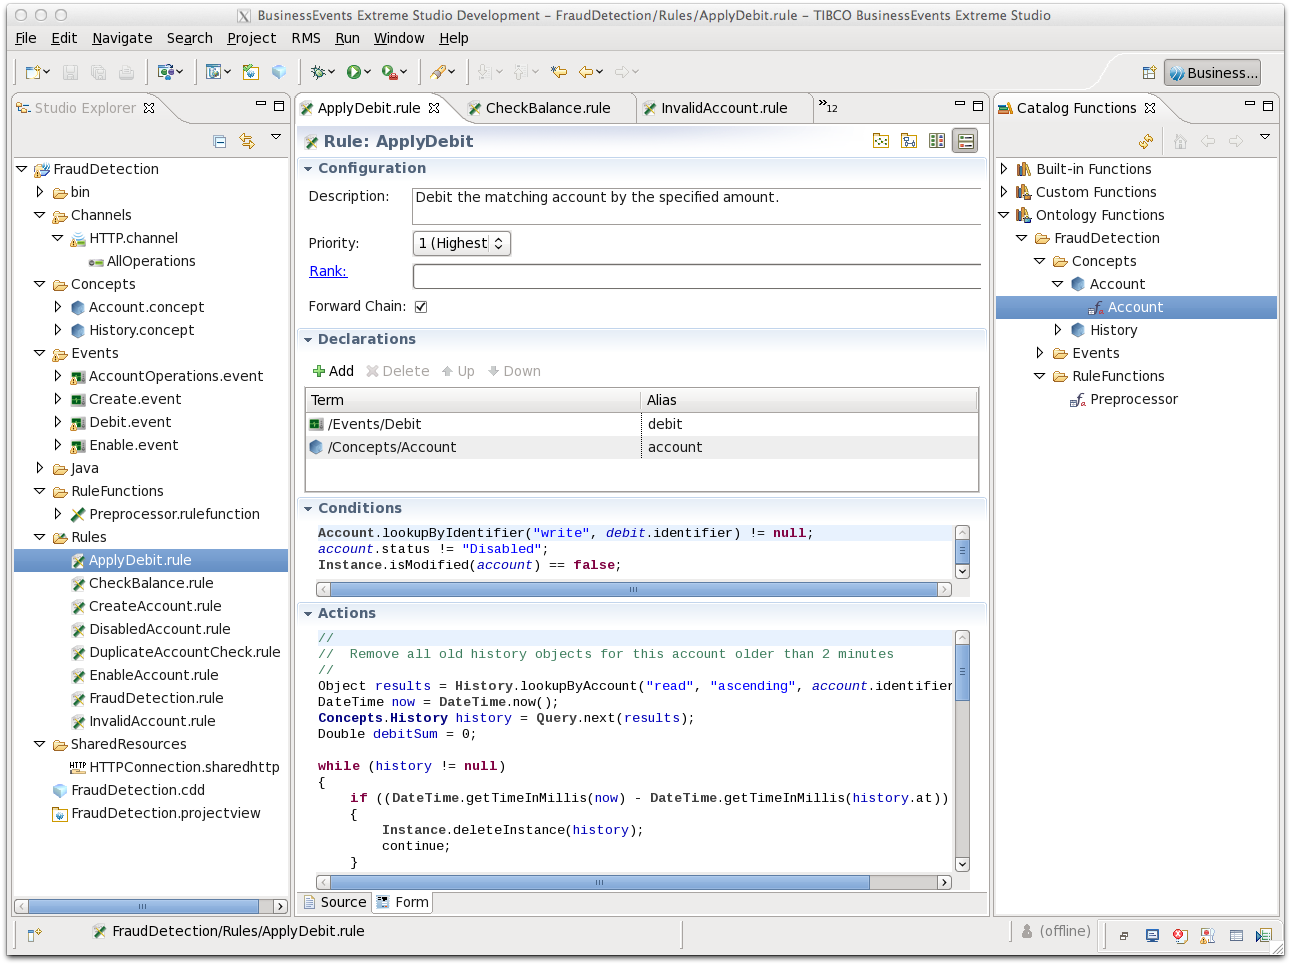1291x965 pixels.
Task: Click the Actions vertical scrollbar
Action: click(x=962, y=750)
